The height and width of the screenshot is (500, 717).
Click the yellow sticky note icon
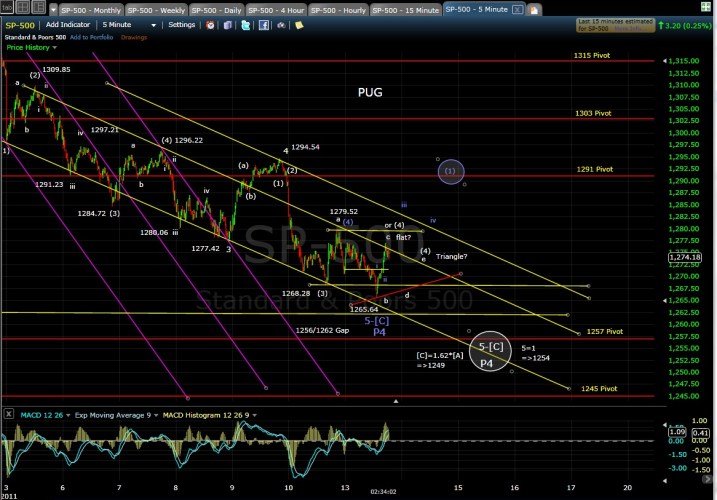point(299,25)
